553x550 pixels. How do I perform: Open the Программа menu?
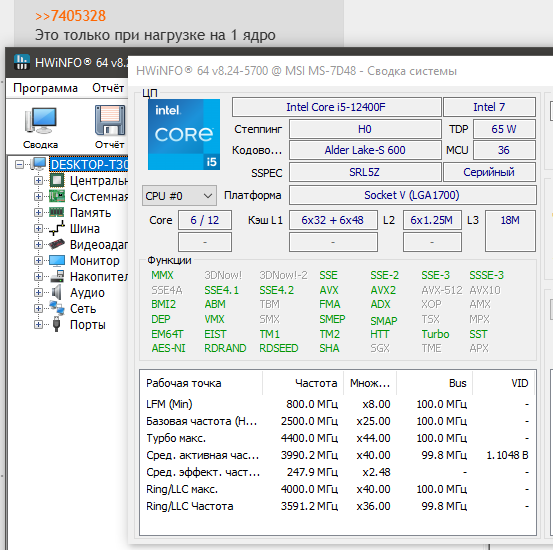[45, 88]
